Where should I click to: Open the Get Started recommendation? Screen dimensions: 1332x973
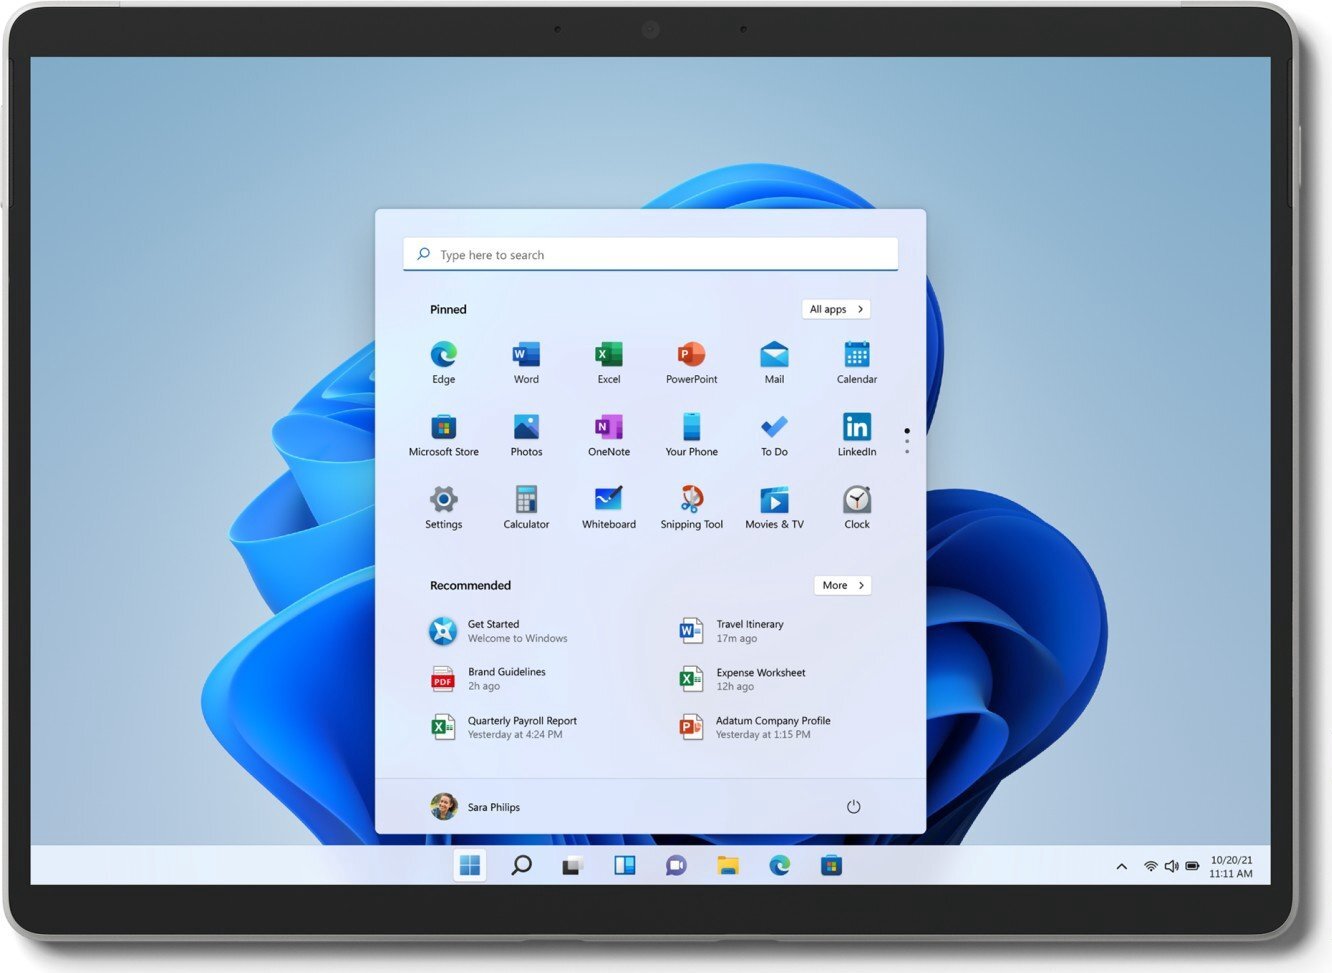click(500, 631)
